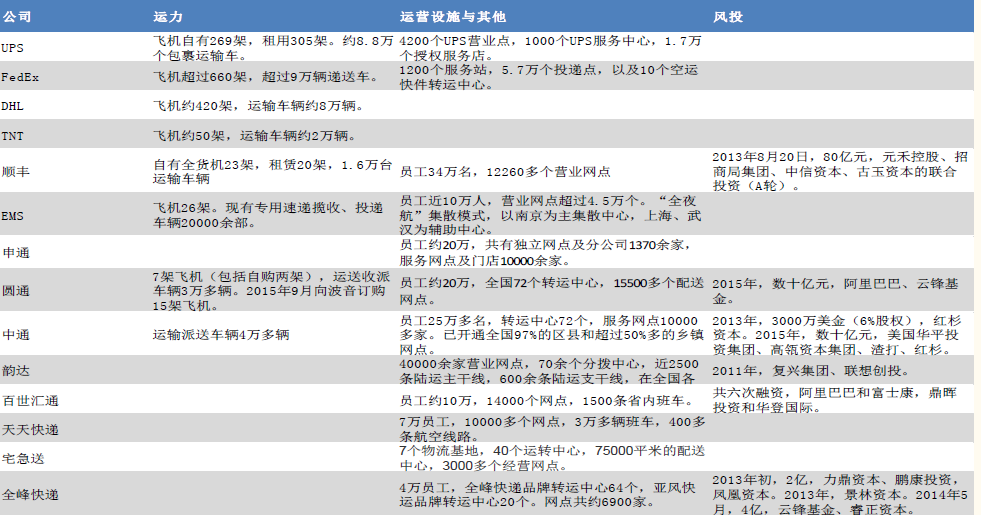Click the 全峰快递 company cell
981x515 pixels.
click(30, 495)
